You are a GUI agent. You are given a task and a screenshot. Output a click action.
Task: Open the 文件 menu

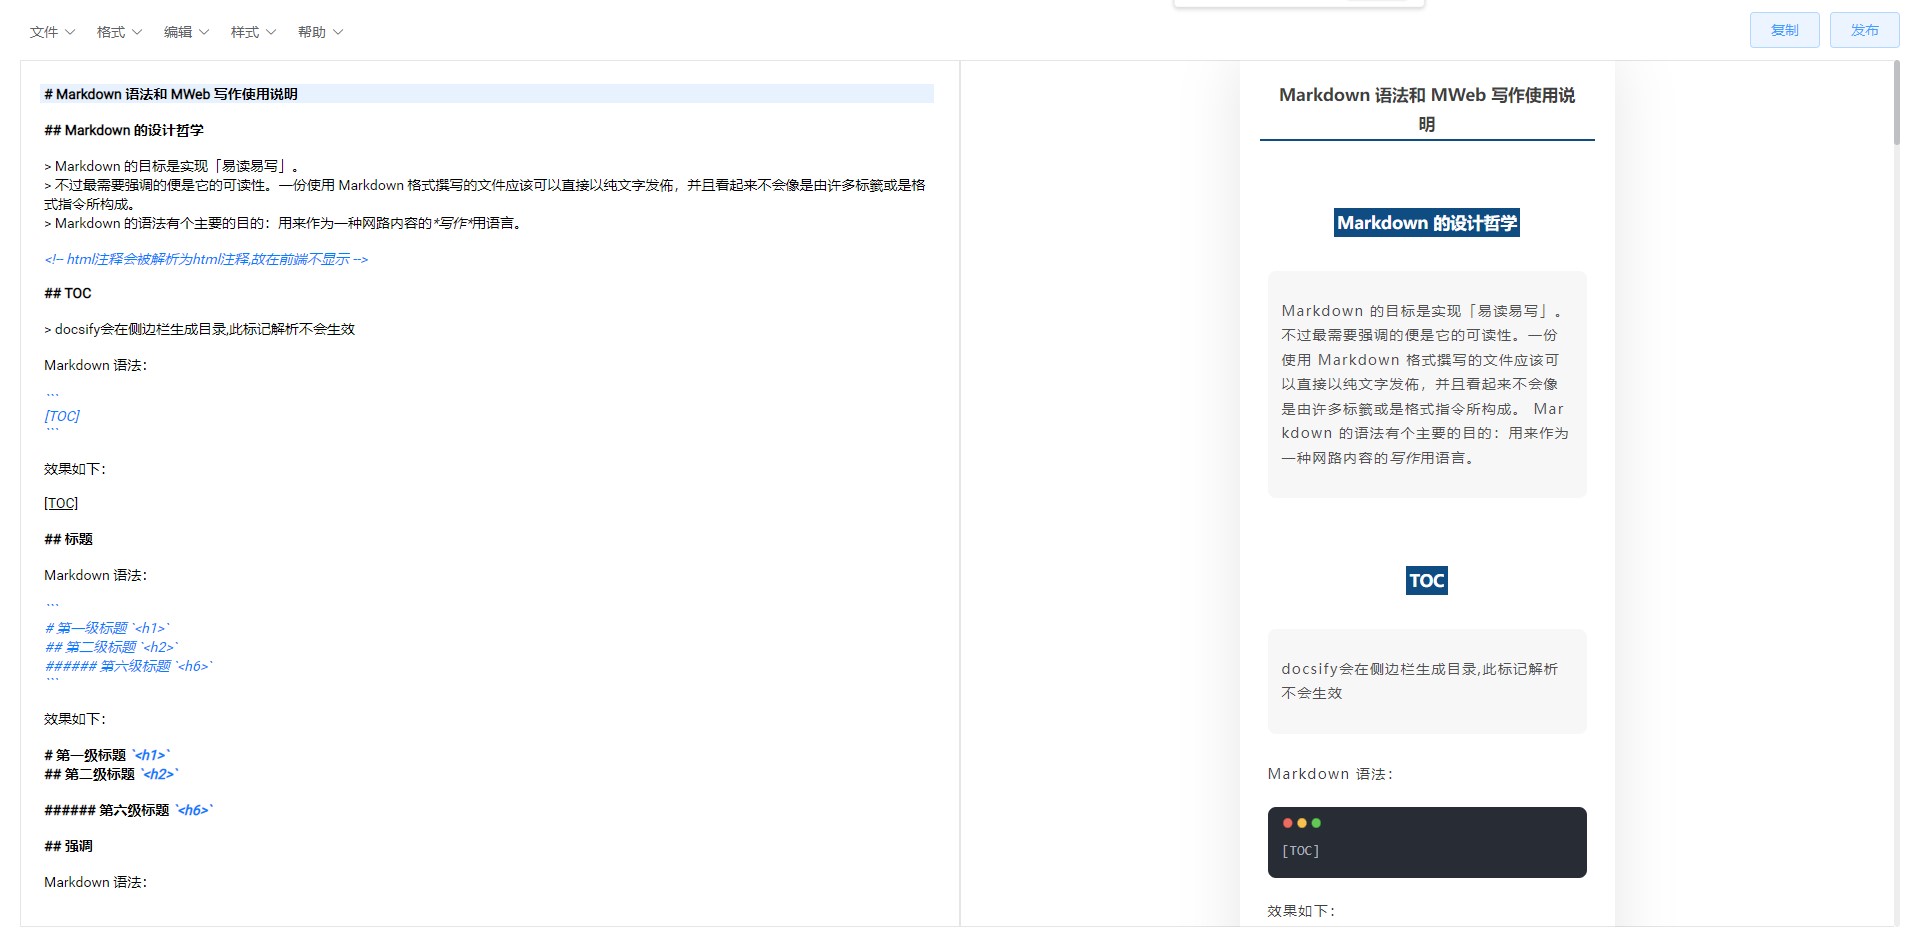pos(52,32)
